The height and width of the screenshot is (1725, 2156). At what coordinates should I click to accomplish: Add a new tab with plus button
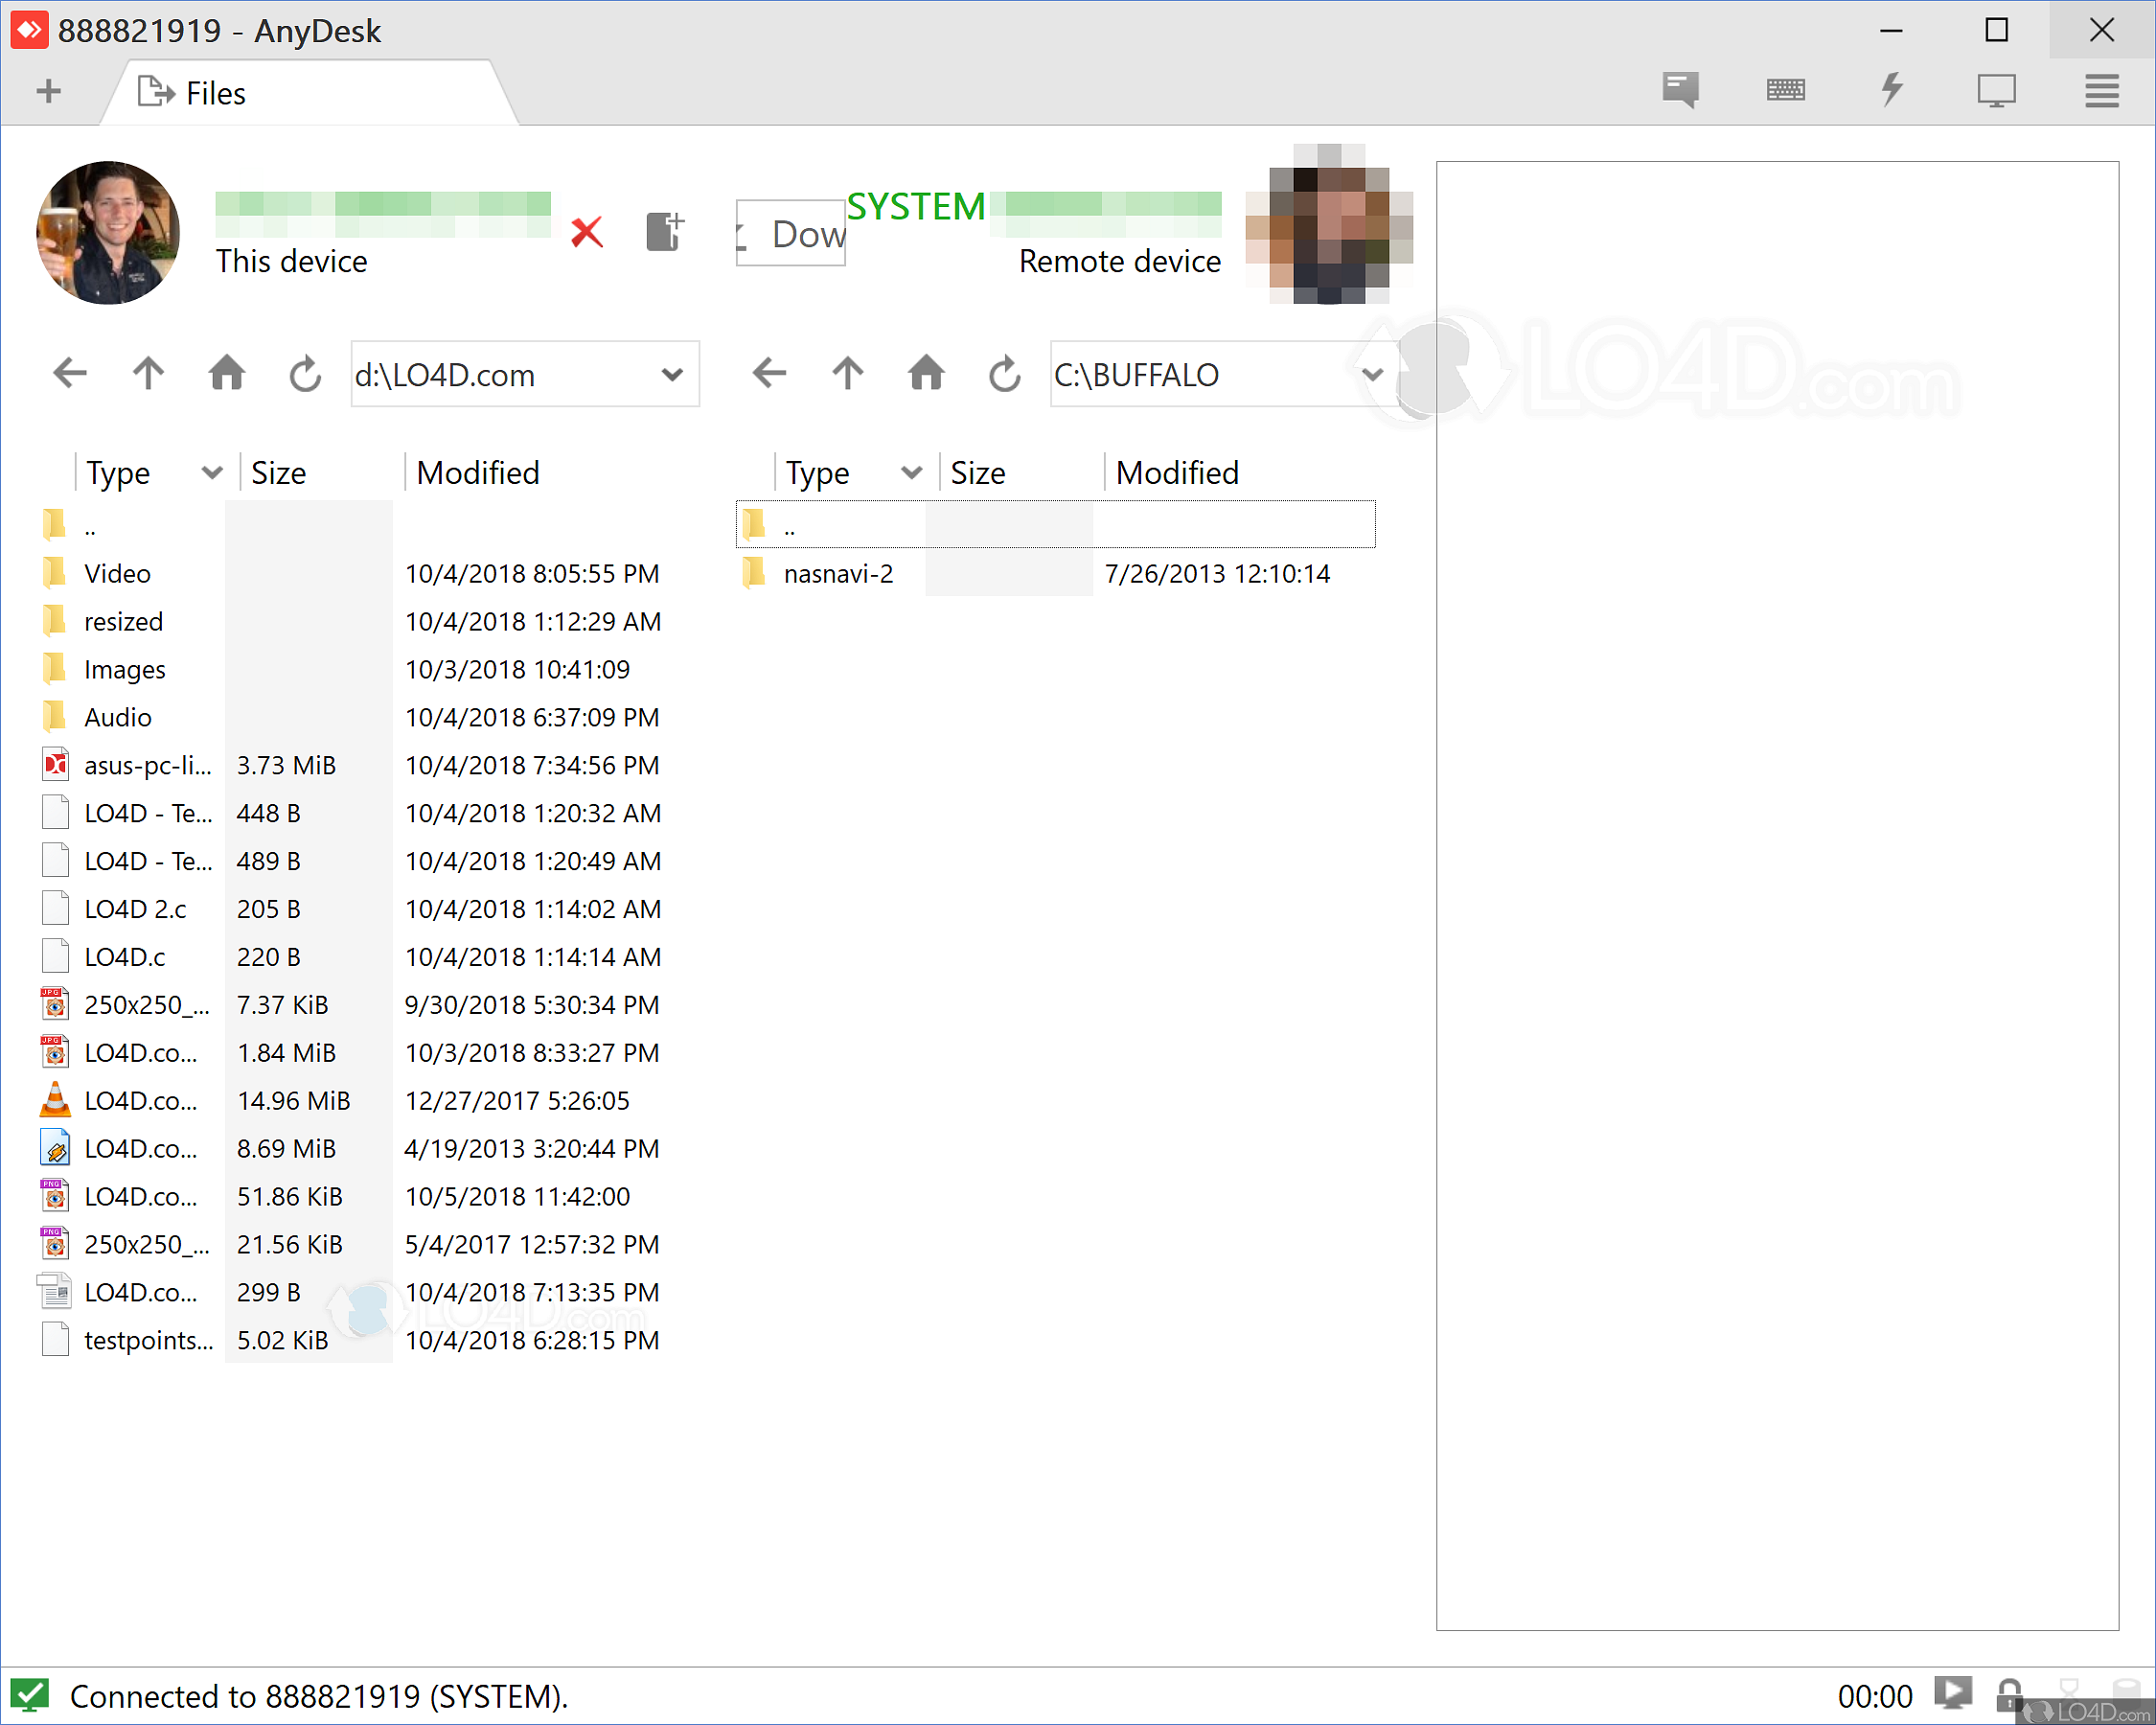point(48,92)
